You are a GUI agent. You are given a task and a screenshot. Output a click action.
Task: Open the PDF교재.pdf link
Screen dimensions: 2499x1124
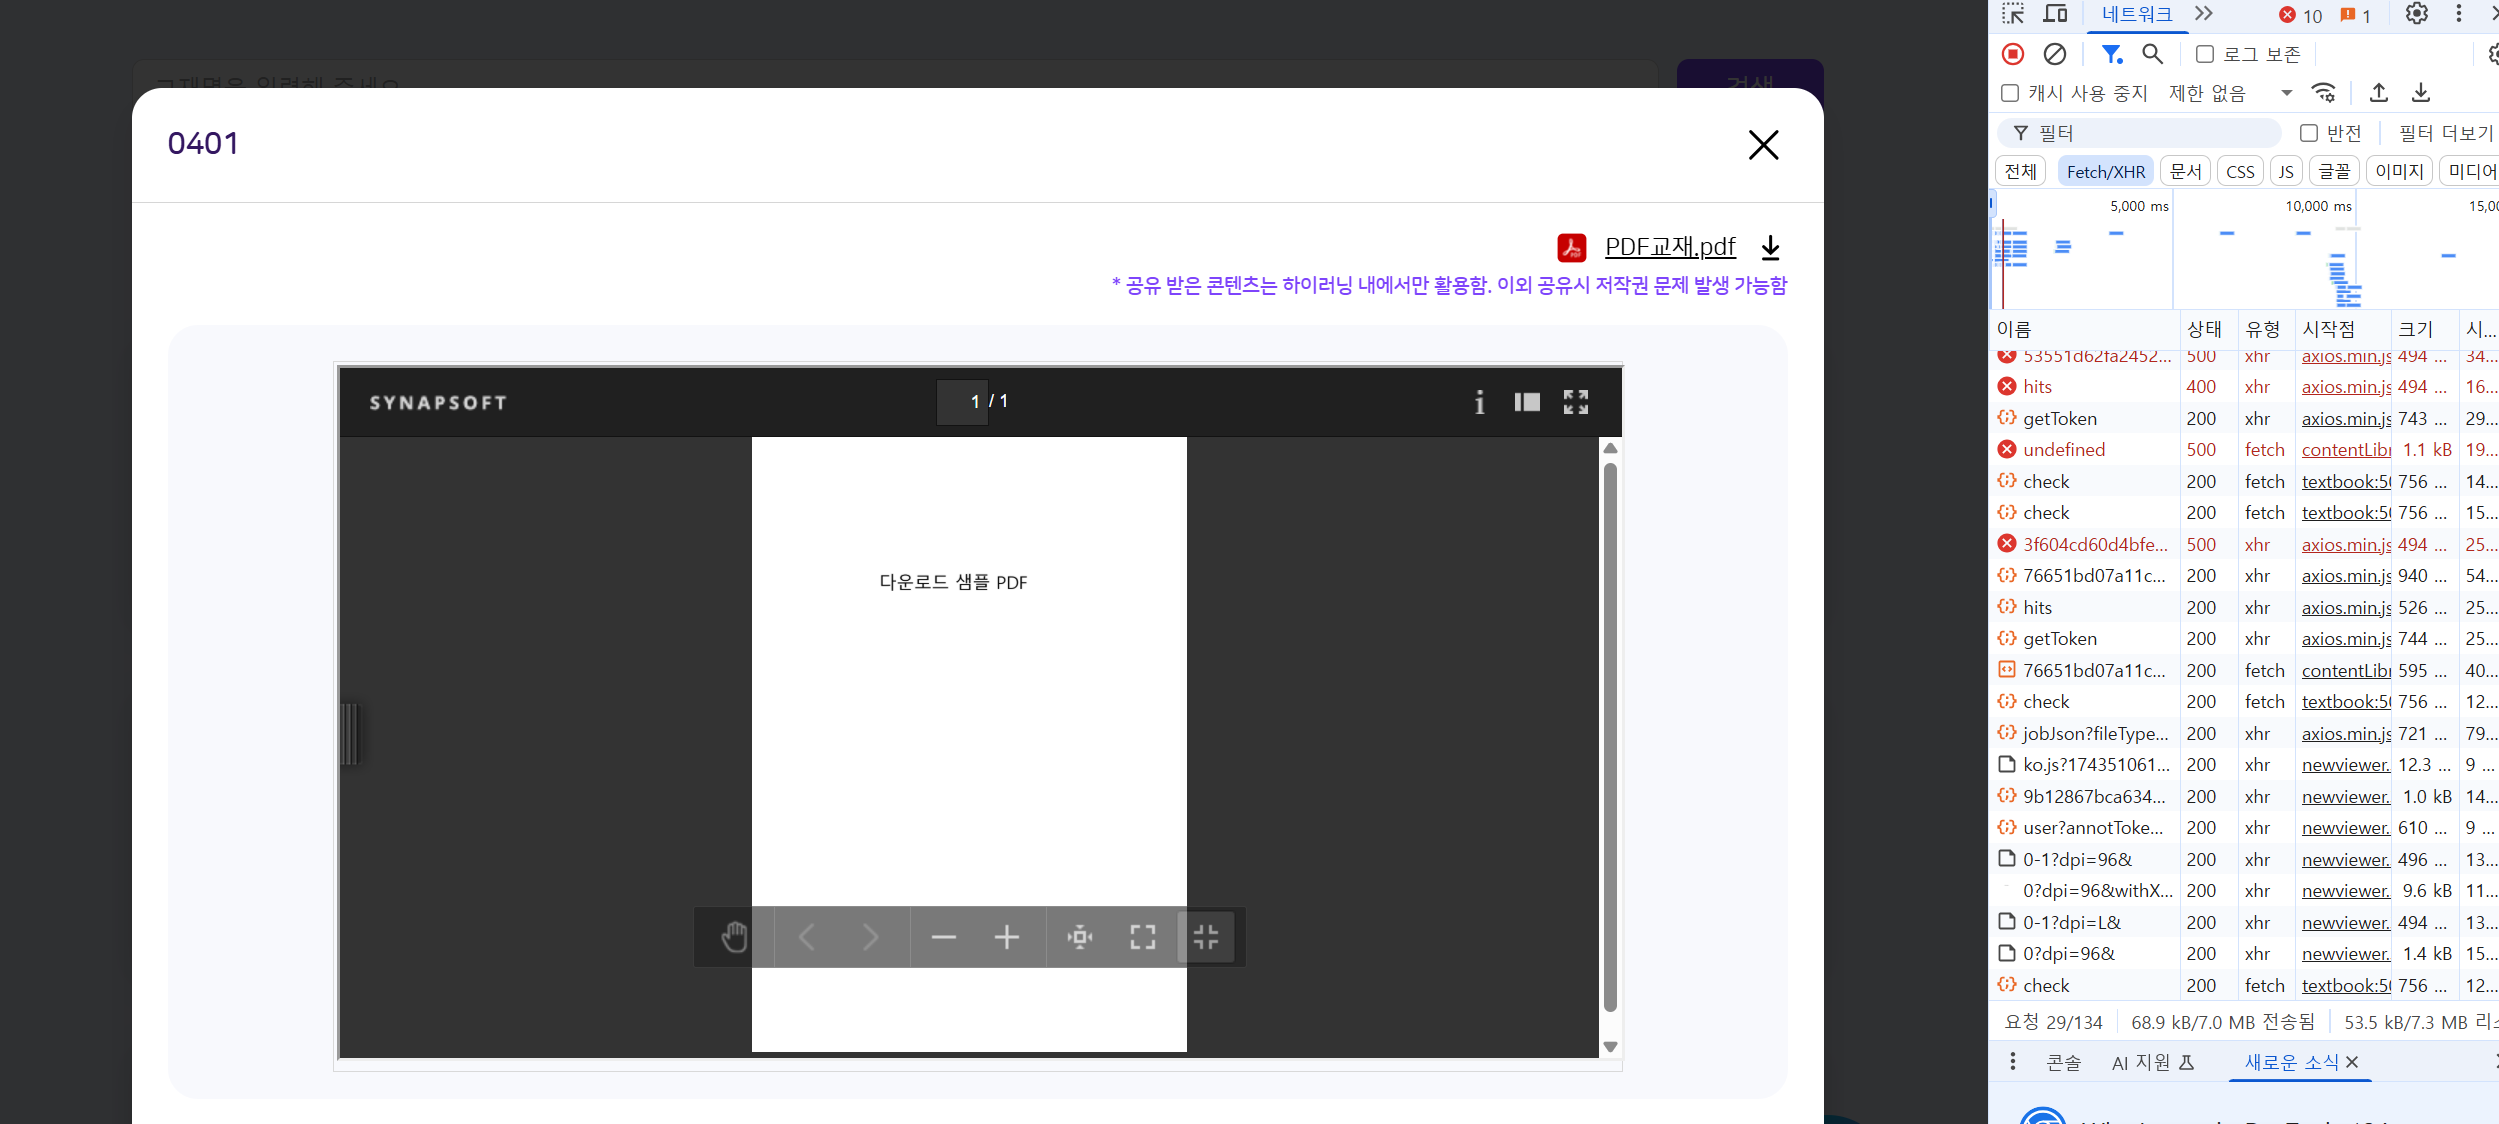pyautogui.click(x=1669, y=247)
